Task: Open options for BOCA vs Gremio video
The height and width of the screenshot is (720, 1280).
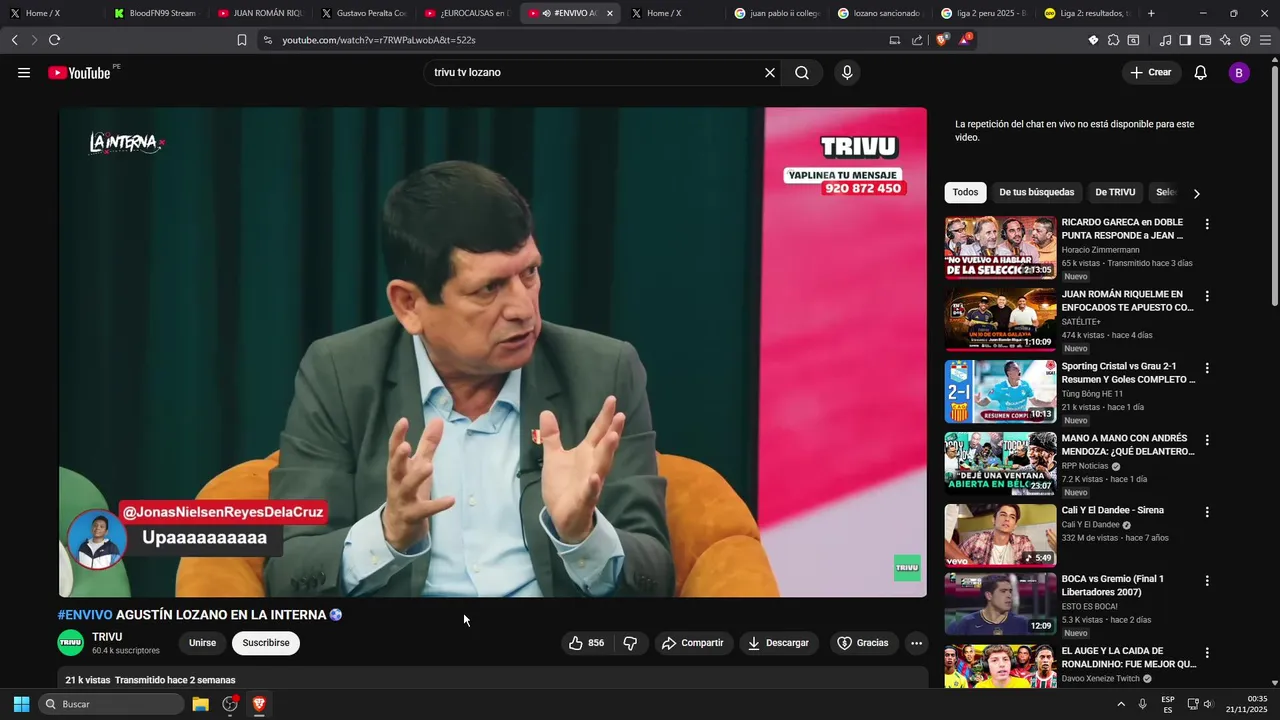Action: point(1207,580)
